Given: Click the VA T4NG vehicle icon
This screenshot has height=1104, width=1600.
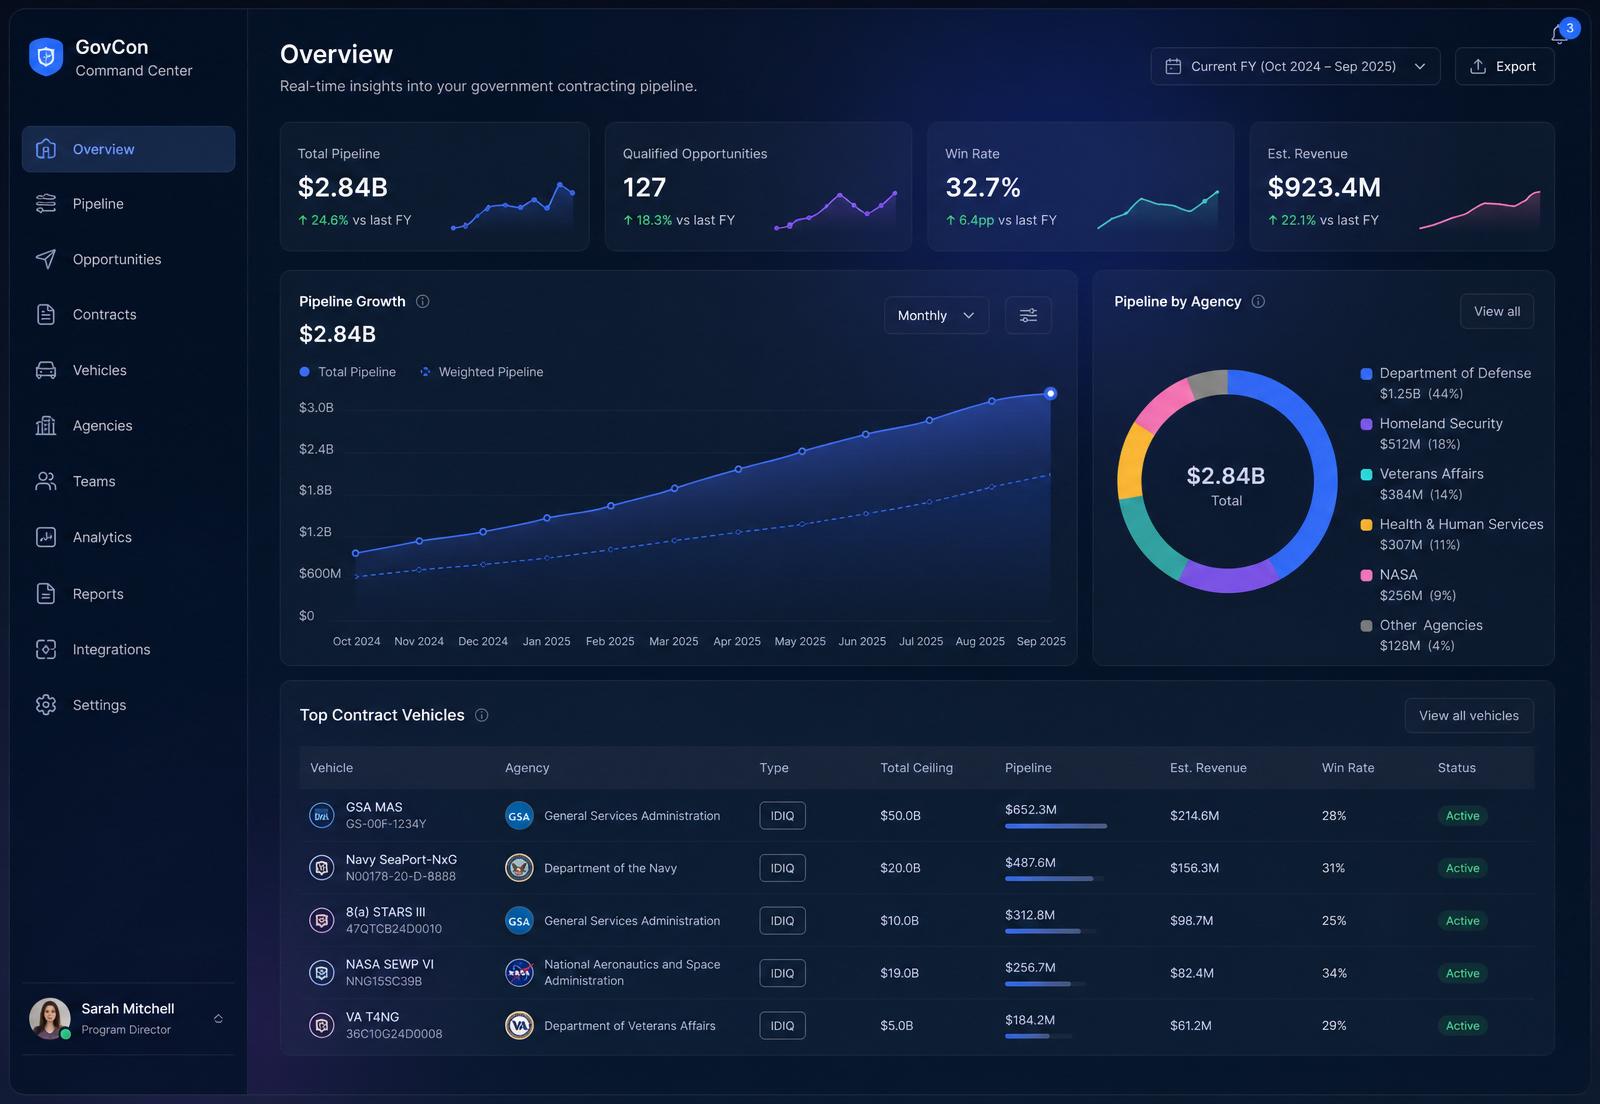Looking at the screenshot, I should (322, 1025).
